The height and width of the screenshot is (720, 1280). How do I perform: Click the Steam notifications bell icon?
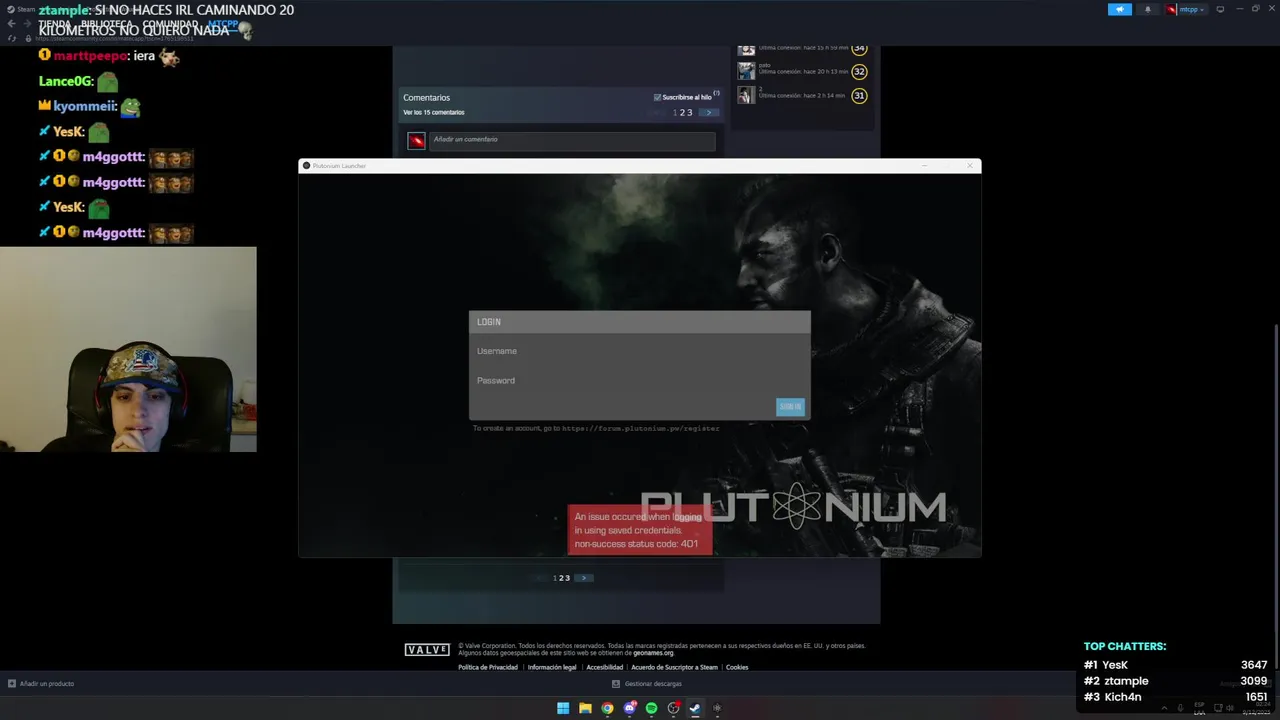click(x=1148, y=9)
